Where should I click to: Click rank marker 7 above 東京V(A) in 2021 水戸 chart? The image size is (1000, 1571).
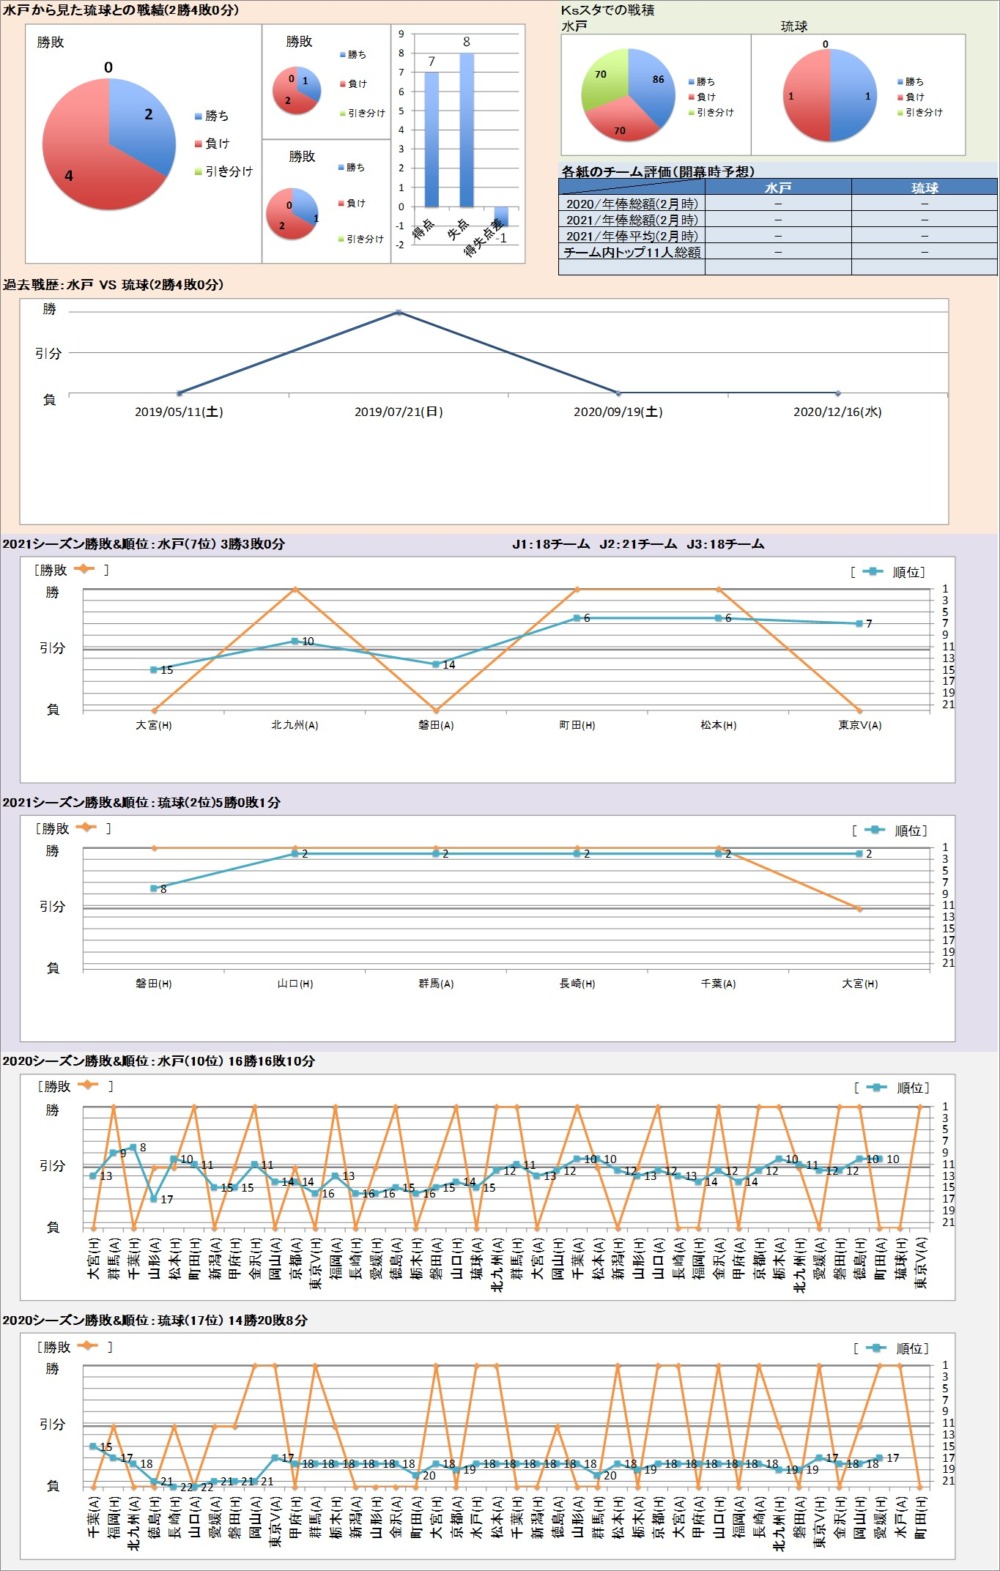(859, 624)
